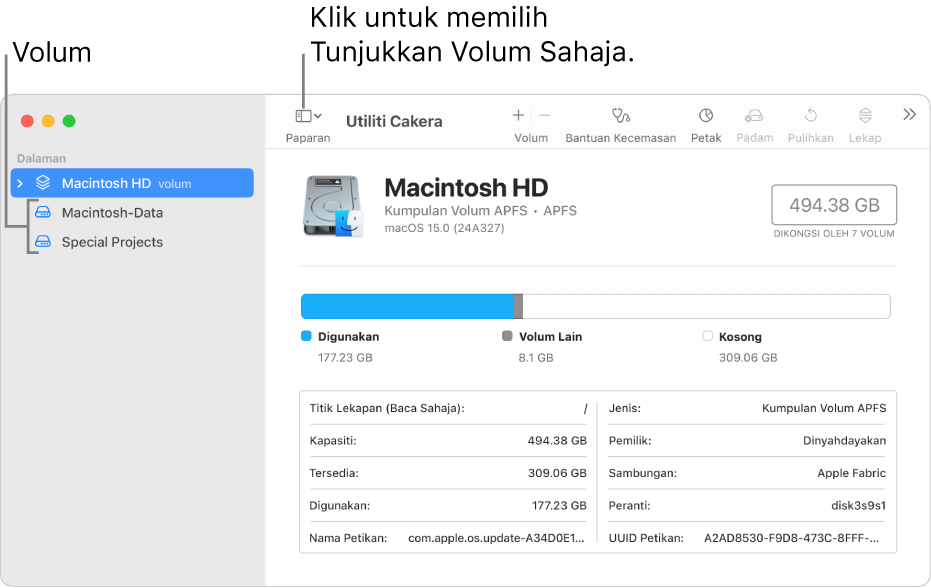Click the Lekap mount icon
The image size is (931, 588).
pyautogui.click(x=865, y=115)
